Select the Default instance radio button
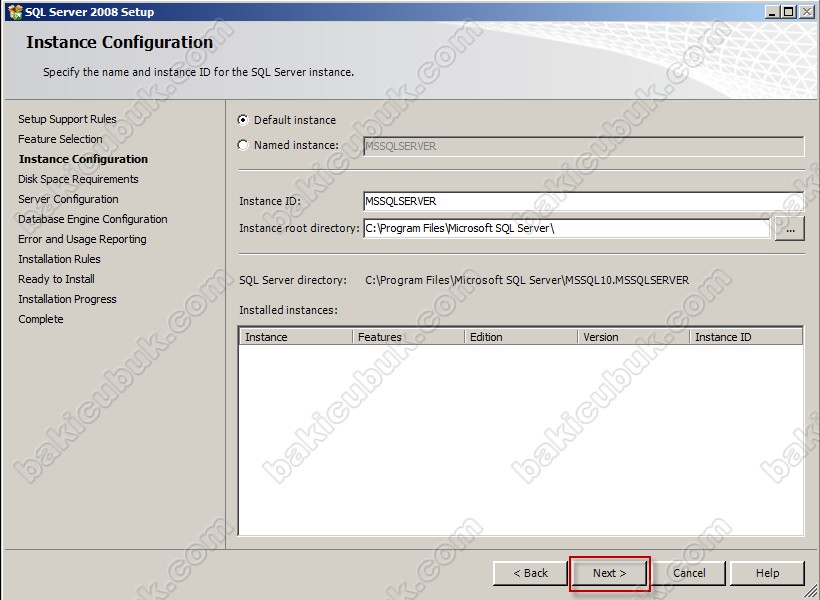Viewport: 820px width, 600px height. click(243, 120)
